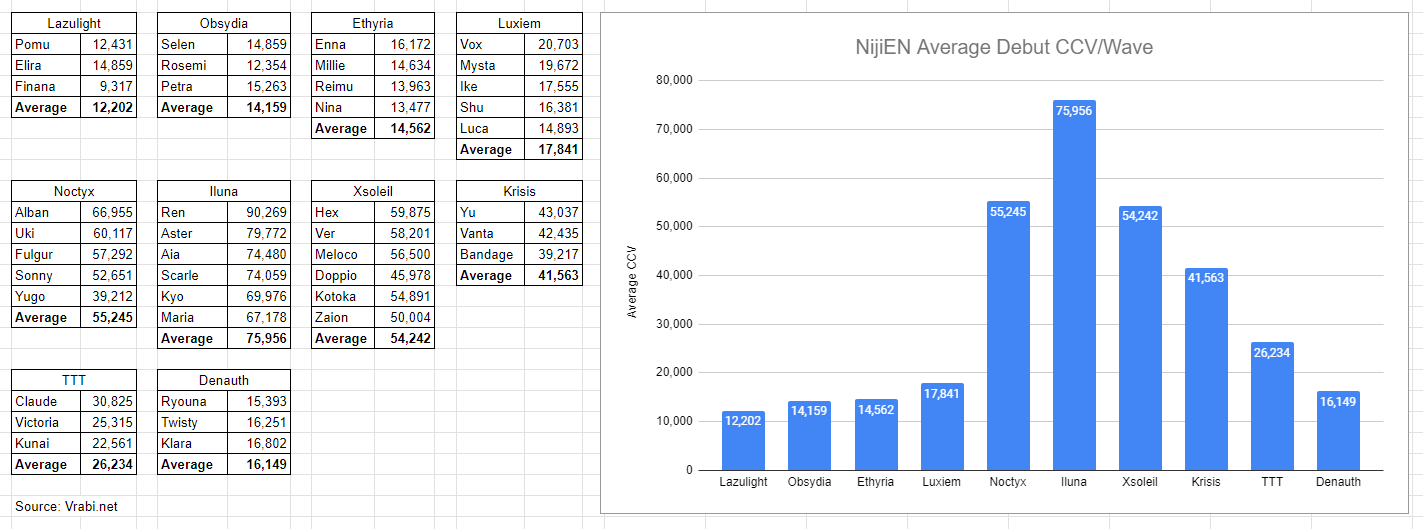Click the cell containing Kotoka

(x=344, y=296)
